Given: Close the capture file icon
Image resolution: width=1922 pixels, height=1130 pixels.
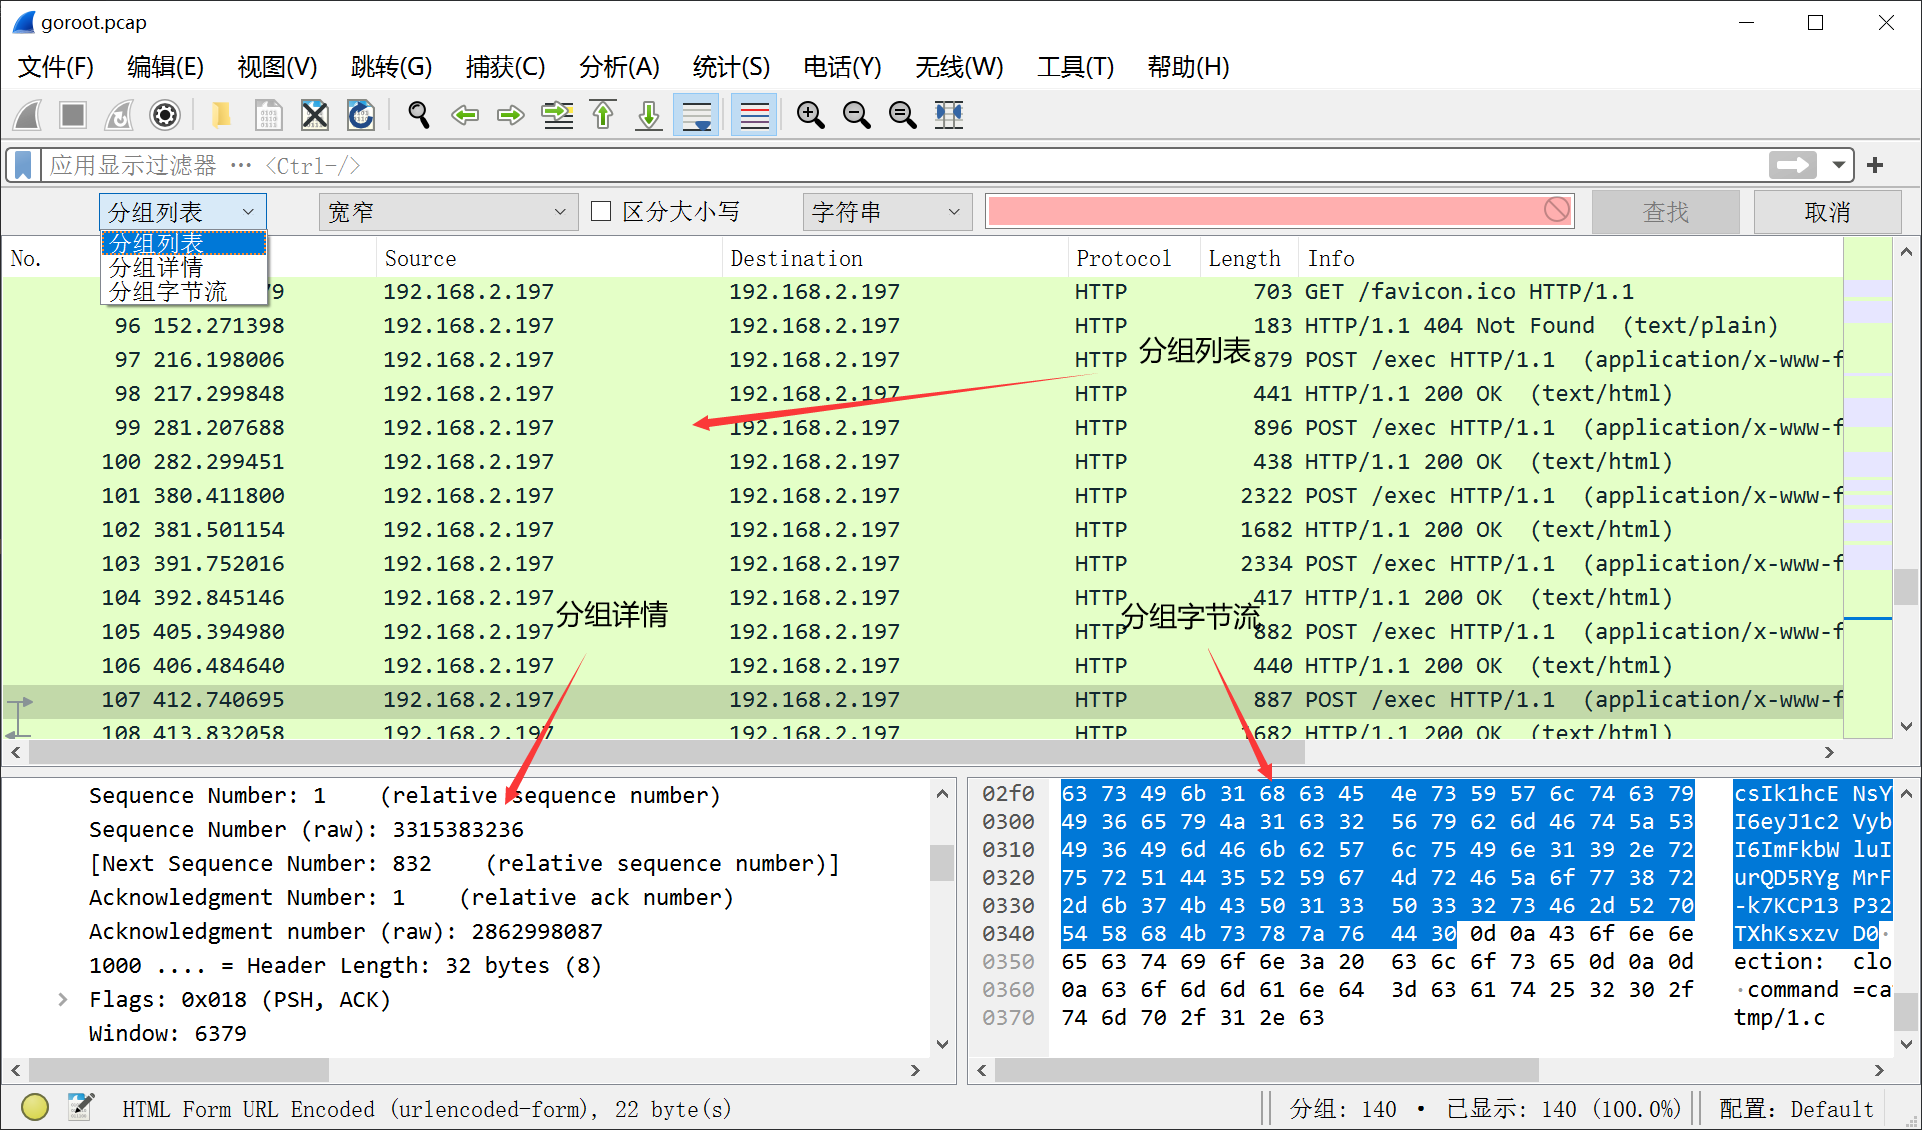Looking at the screenshot, I should point(315,116).
